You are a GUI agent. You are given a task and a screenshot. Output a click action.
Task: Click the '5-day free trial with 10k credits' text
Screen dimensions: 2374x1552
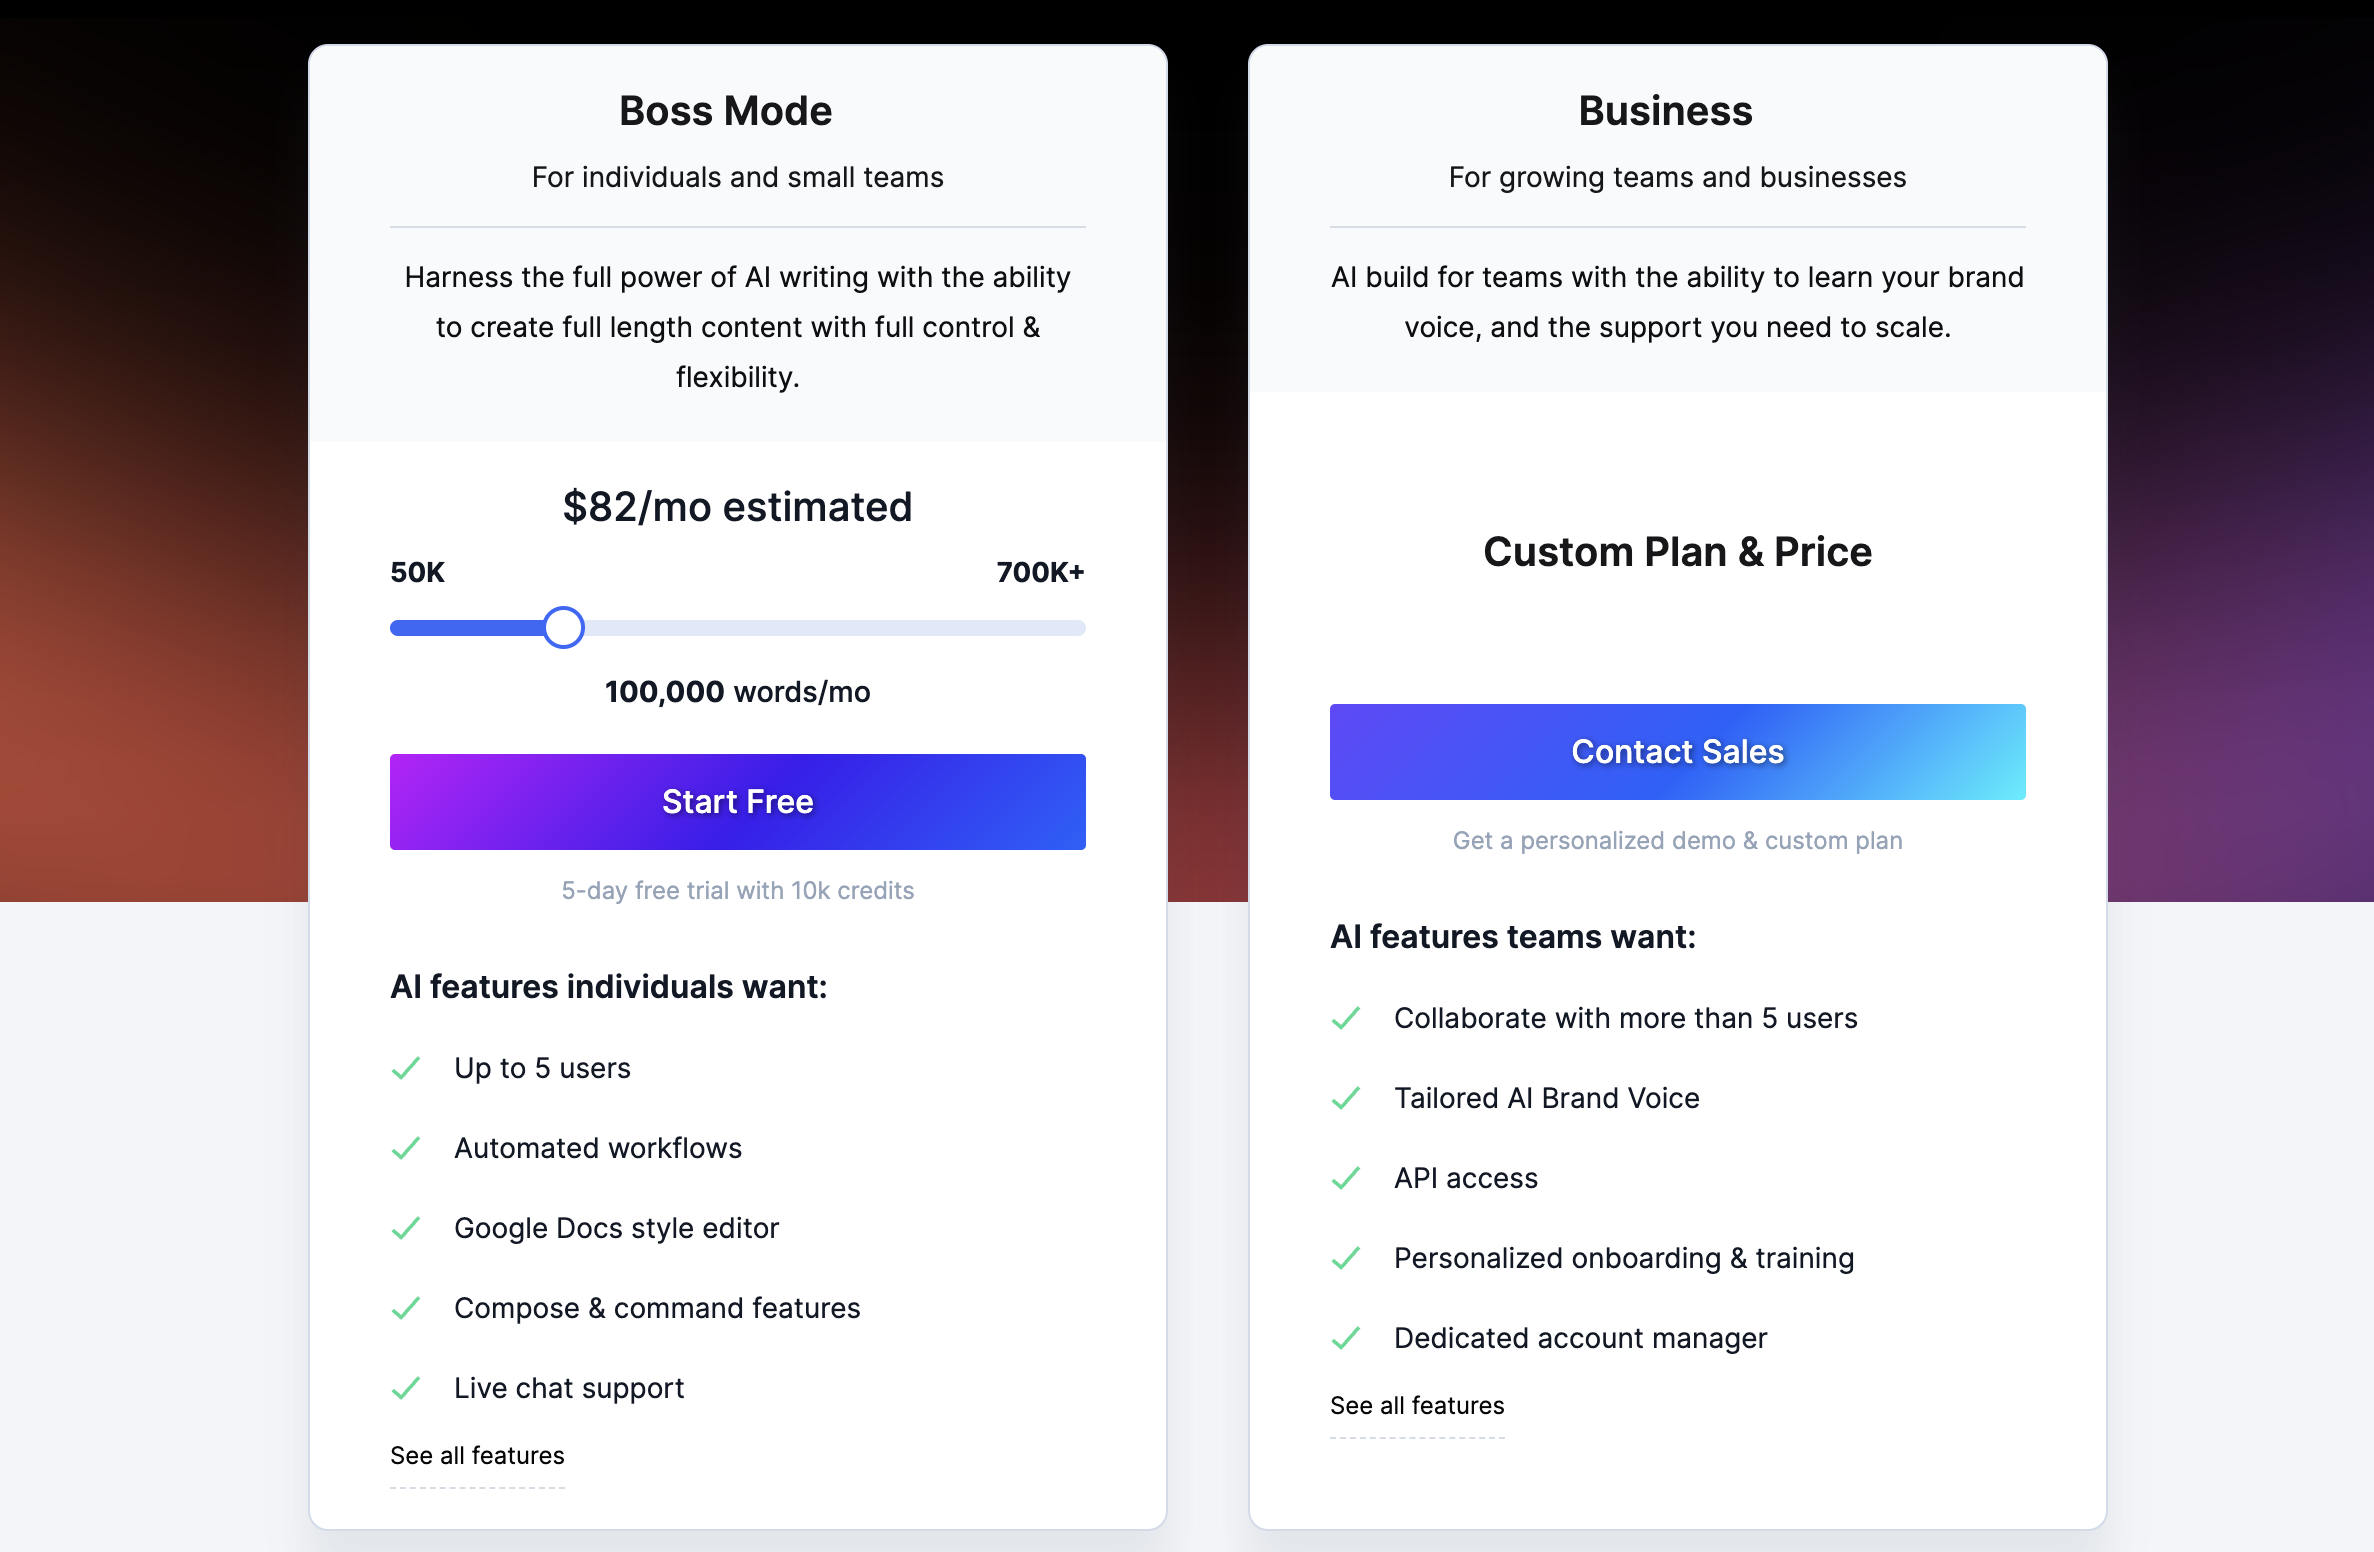[737, 890]
